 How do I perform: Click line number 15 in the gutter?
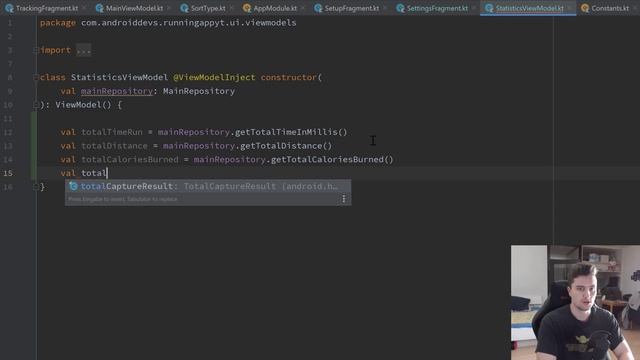click(8, 173)
